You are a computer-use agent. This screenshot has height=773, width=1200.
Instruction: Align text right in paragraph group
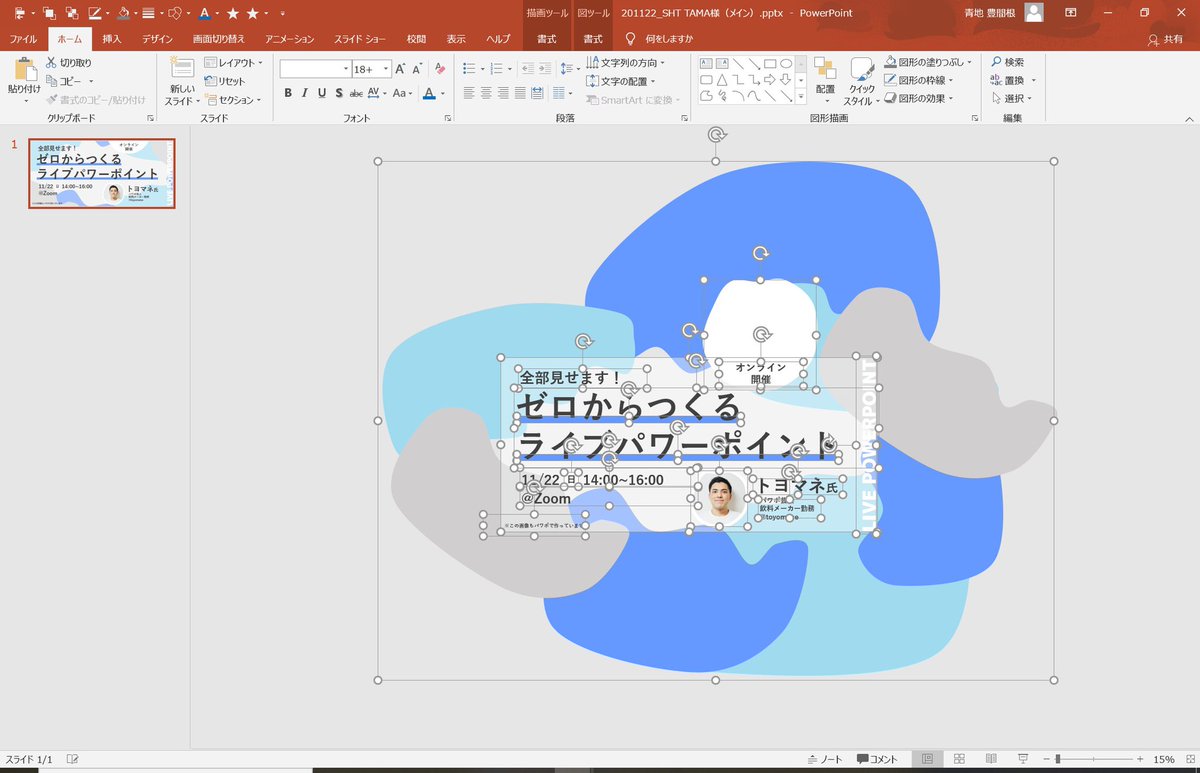click(x=503, y=93)
